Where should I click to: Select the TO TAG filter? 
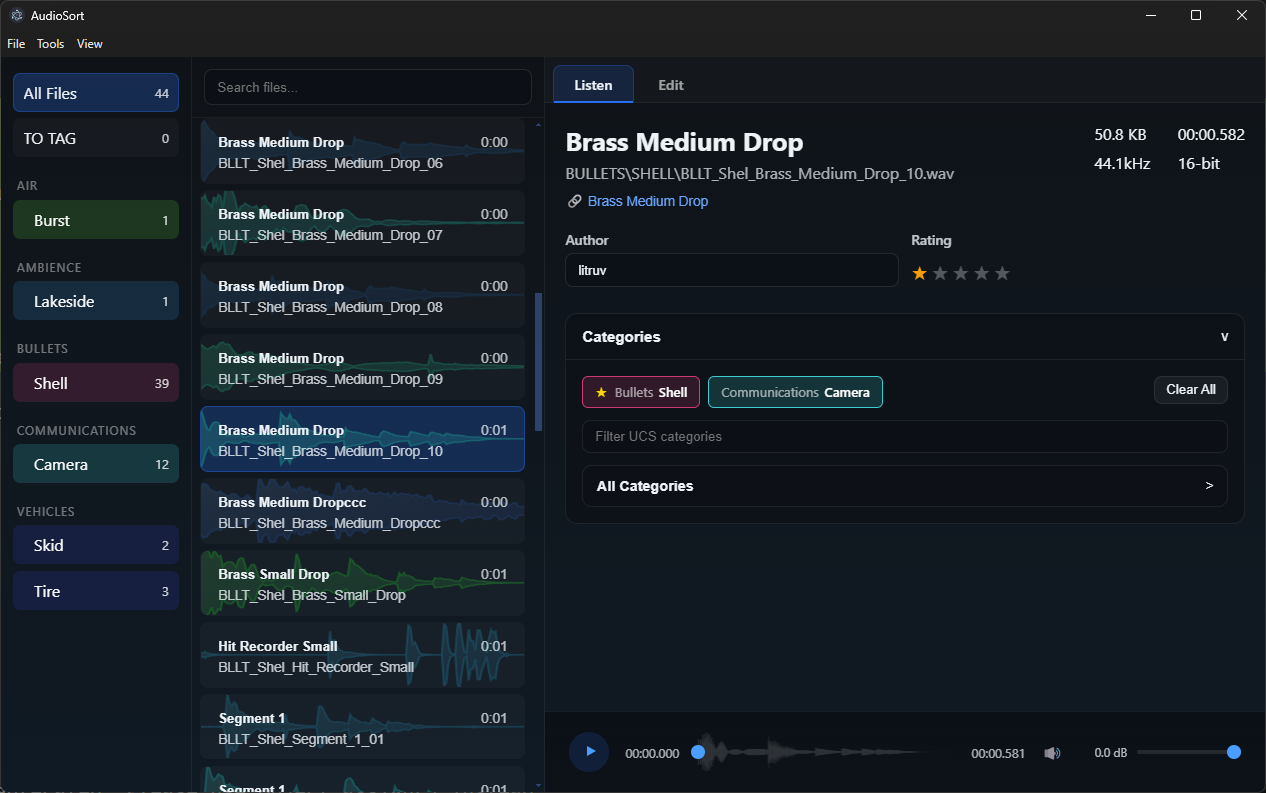[95, 138]
